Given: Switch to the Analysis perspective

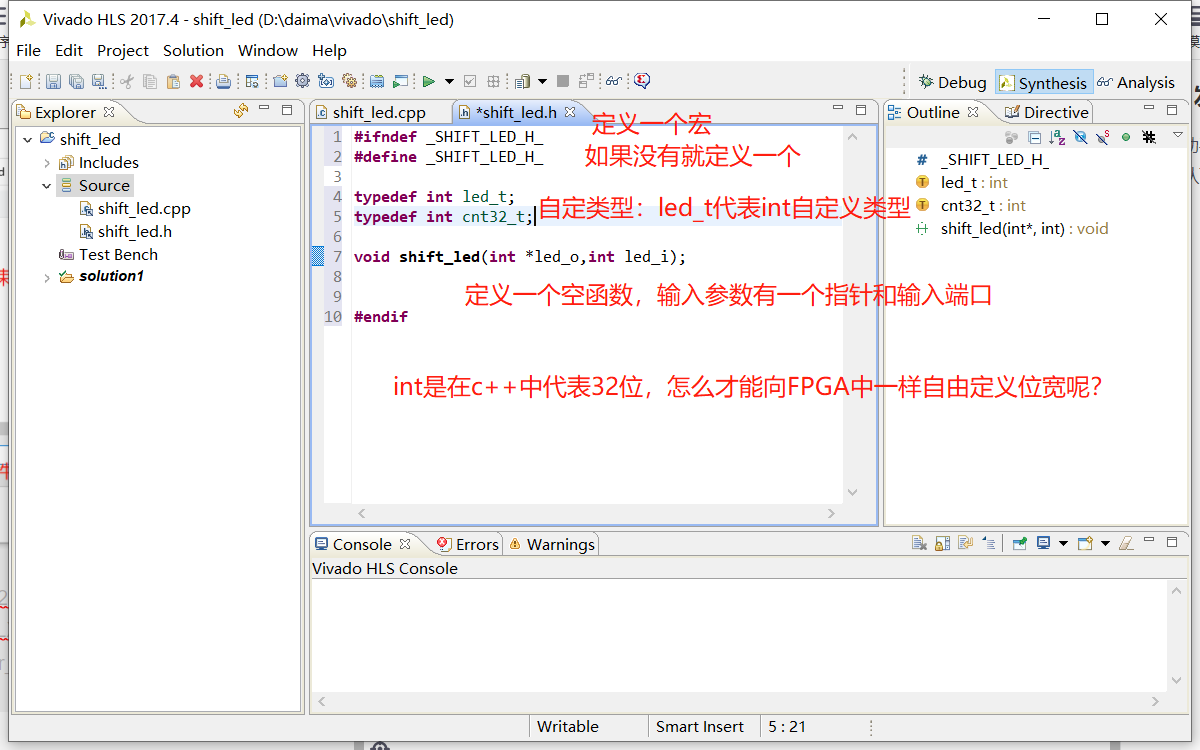Looking at the screenshot, I should coord(1136,82).
